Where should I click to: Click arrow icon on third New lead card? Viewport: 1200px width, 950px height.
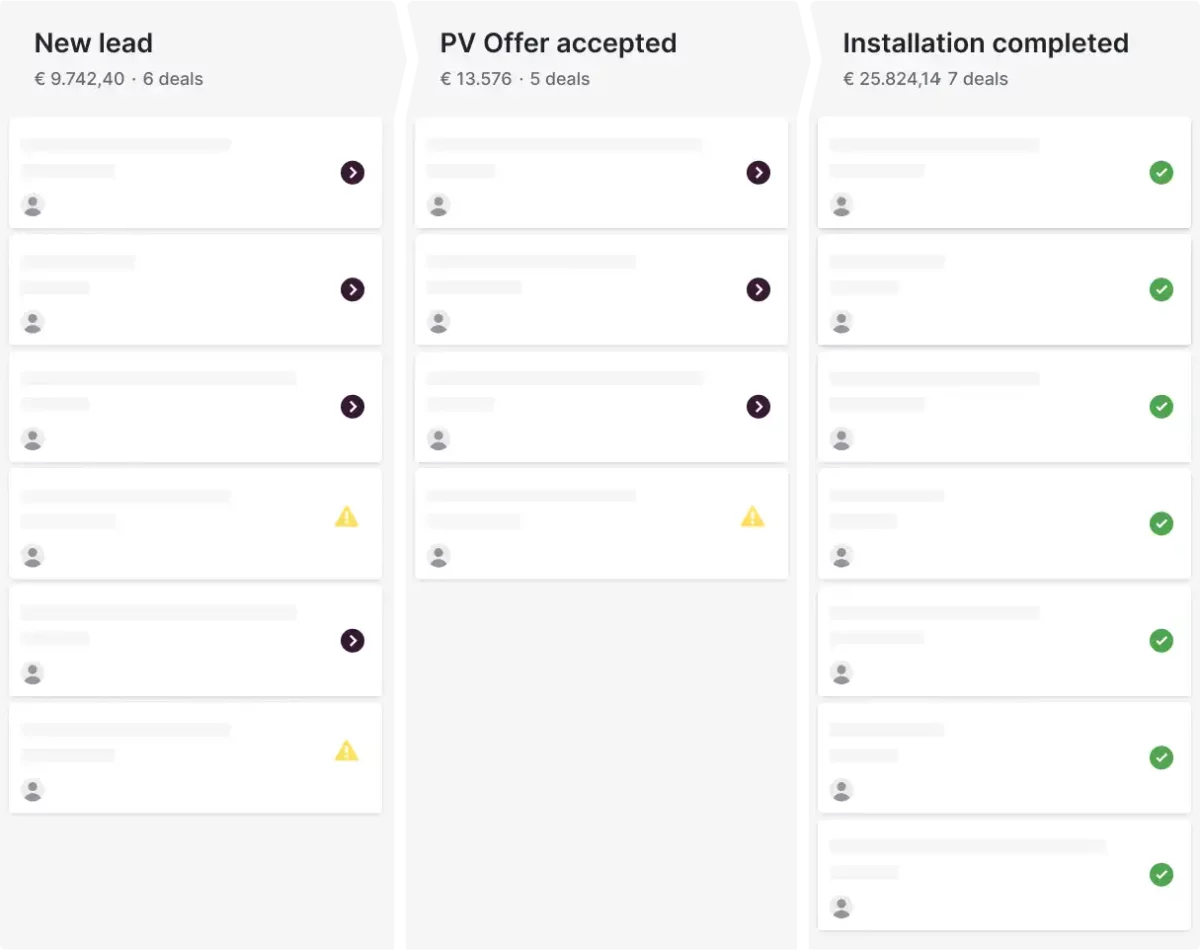click(x=352, y=407)
